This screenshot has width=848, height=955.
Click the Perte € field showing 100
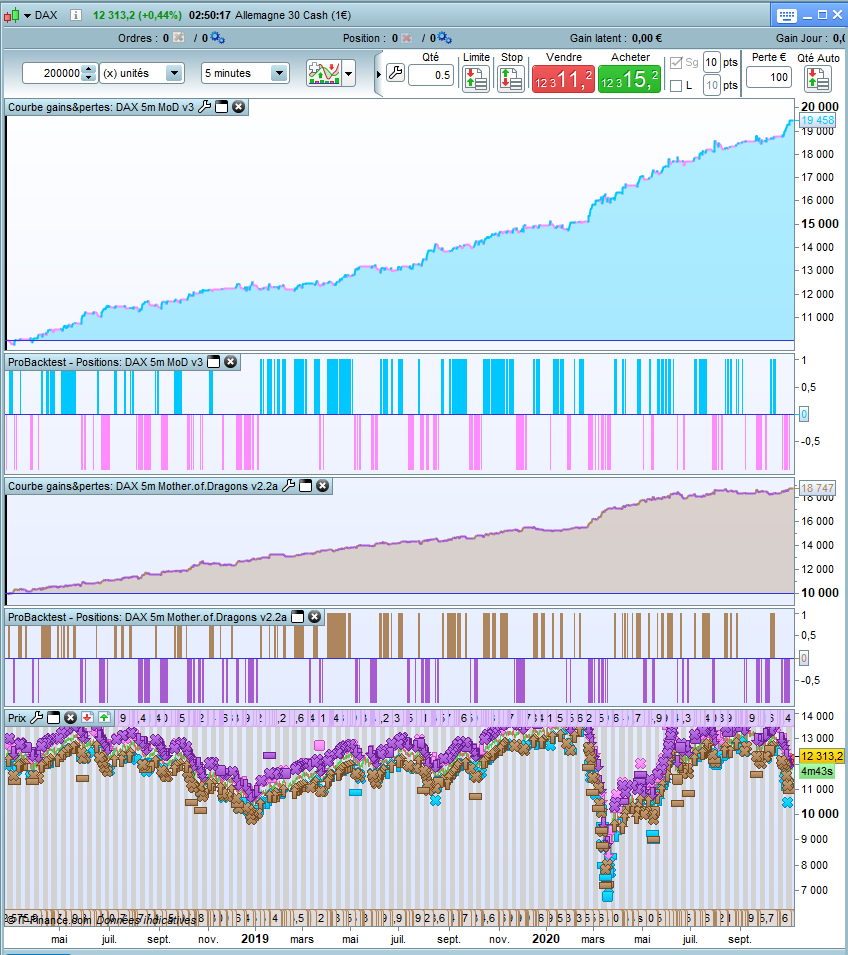[x=769, y=77]
